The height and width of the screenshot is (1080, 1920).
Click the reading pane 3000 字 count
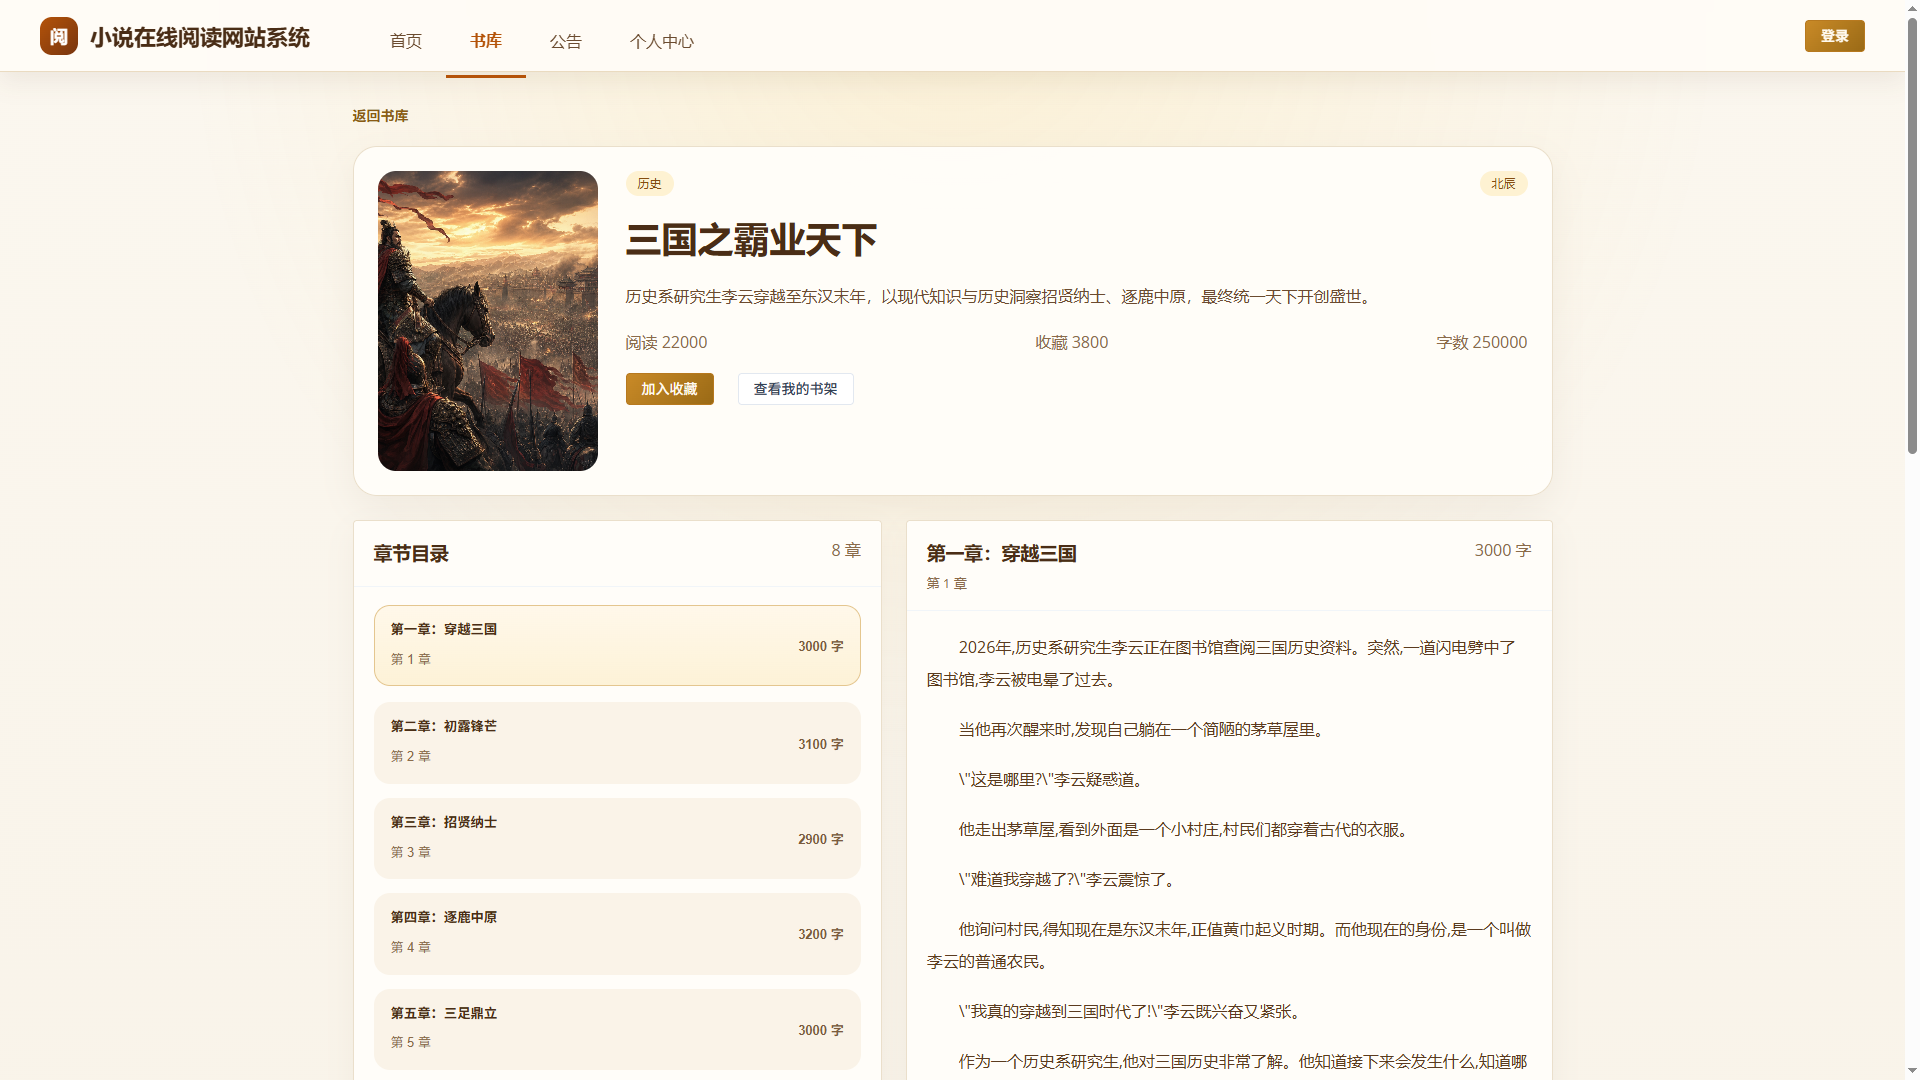point(1502,550)
